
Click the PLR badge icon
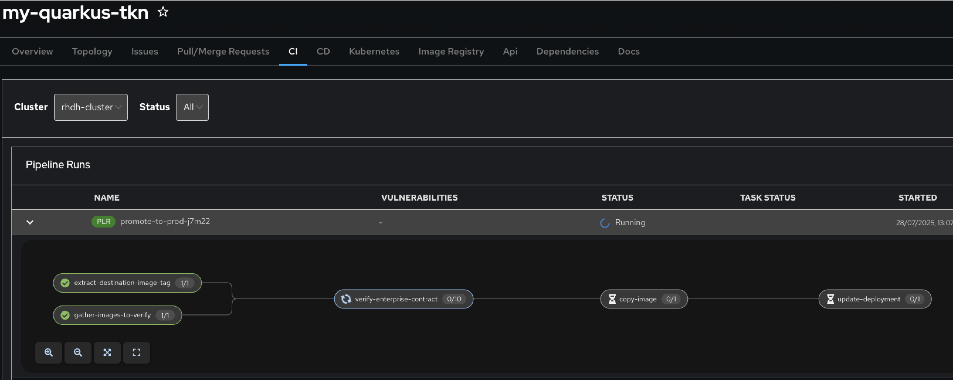pos(103,222)
